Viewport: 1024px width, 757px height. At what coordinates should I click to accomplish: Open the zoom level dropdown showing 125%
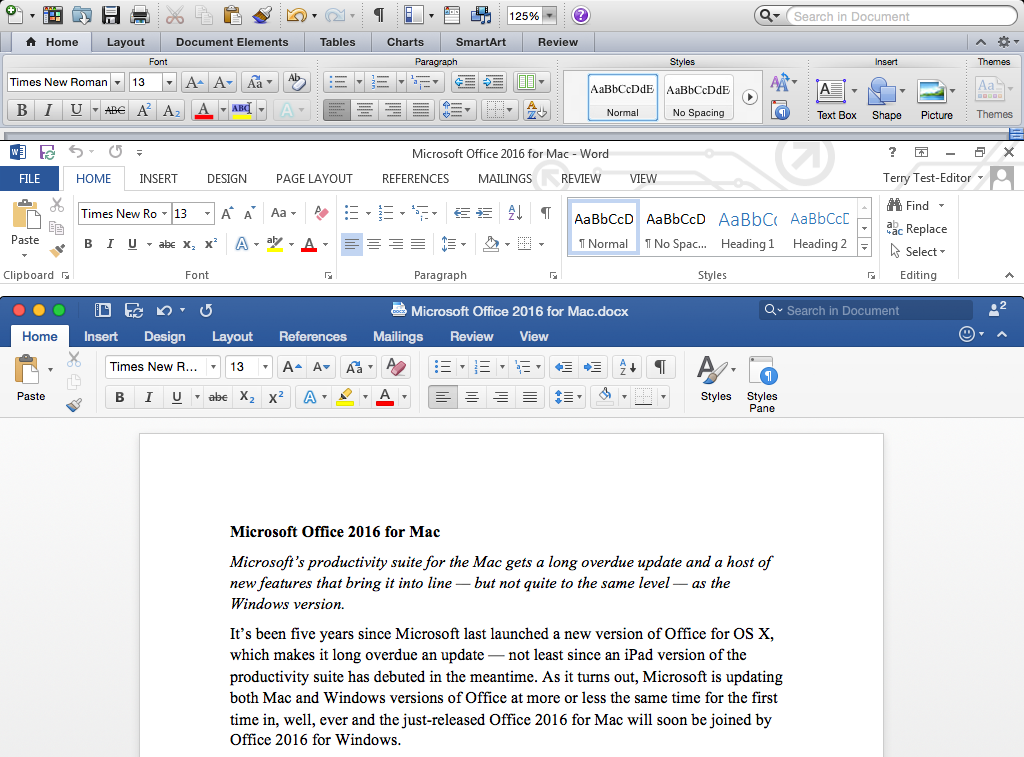531,14
